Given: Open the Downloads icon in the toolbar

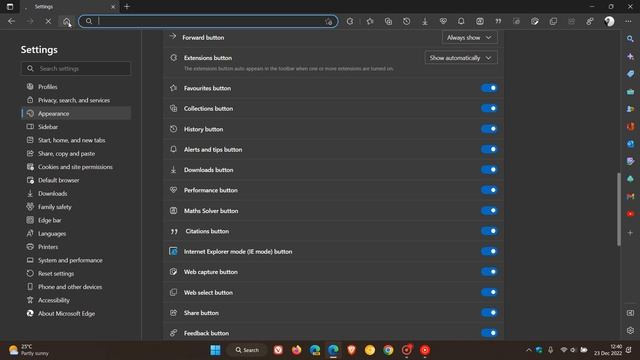Looking at the screenshot, I should coord(424,21).
